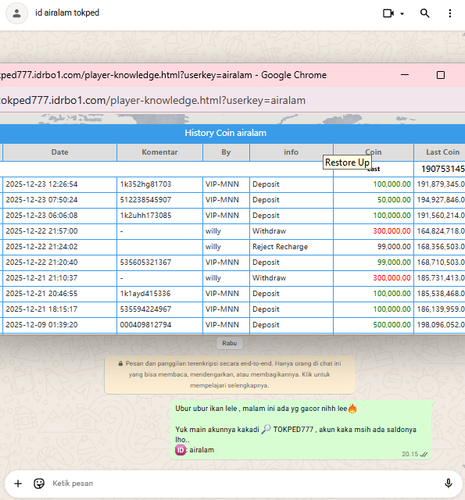Click the info column header
The height and width of the screenshot is (500, 465).
pos(291,152)
